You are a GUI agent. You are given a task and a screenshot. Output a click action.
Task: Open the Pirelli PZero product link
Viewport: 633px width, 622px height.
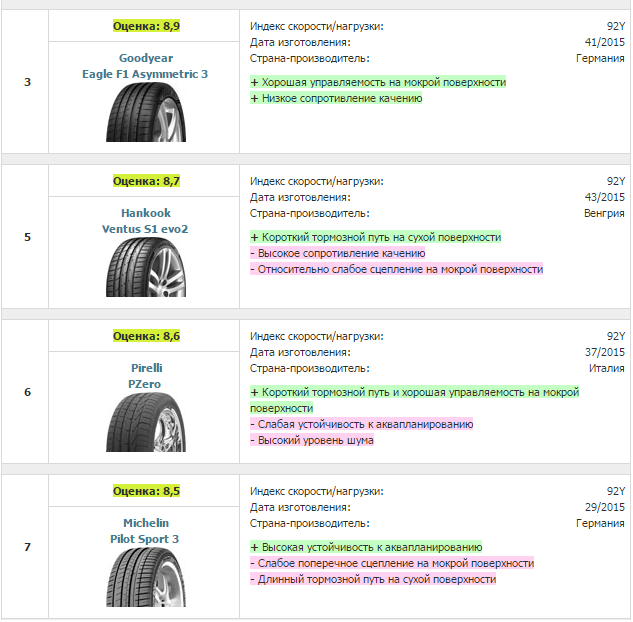pyautogui.click(x=146, y=375)
